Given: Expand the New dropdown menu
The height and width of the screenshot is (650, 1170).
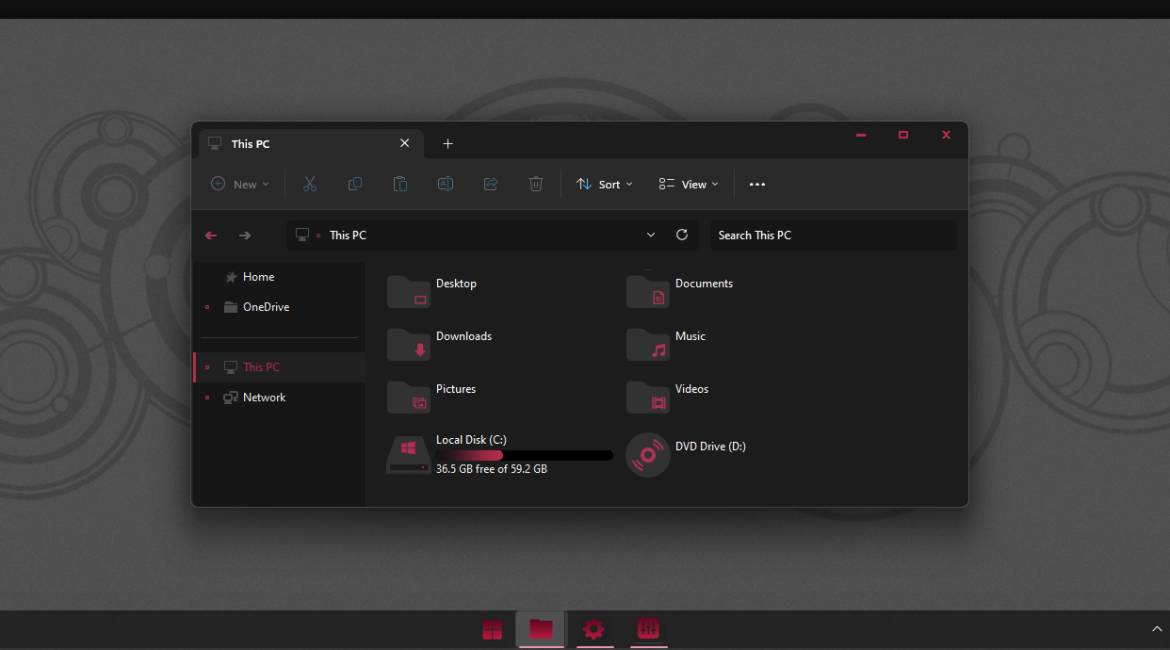Looking at the screenshot, I should click(240, 184).
